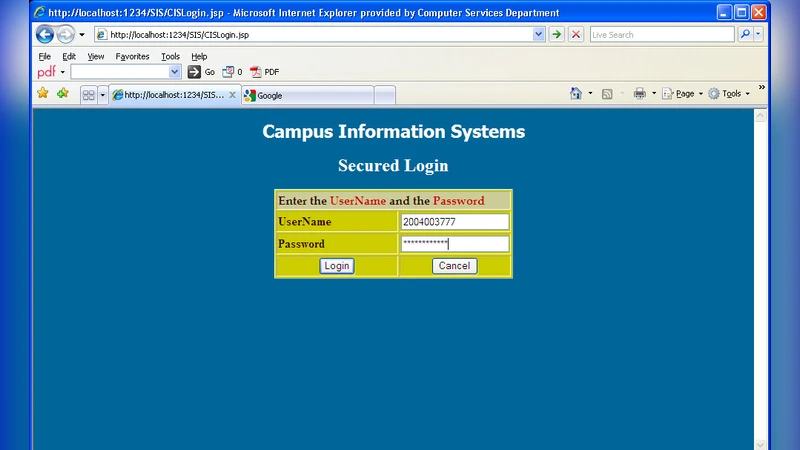Open the File menu

45,56
